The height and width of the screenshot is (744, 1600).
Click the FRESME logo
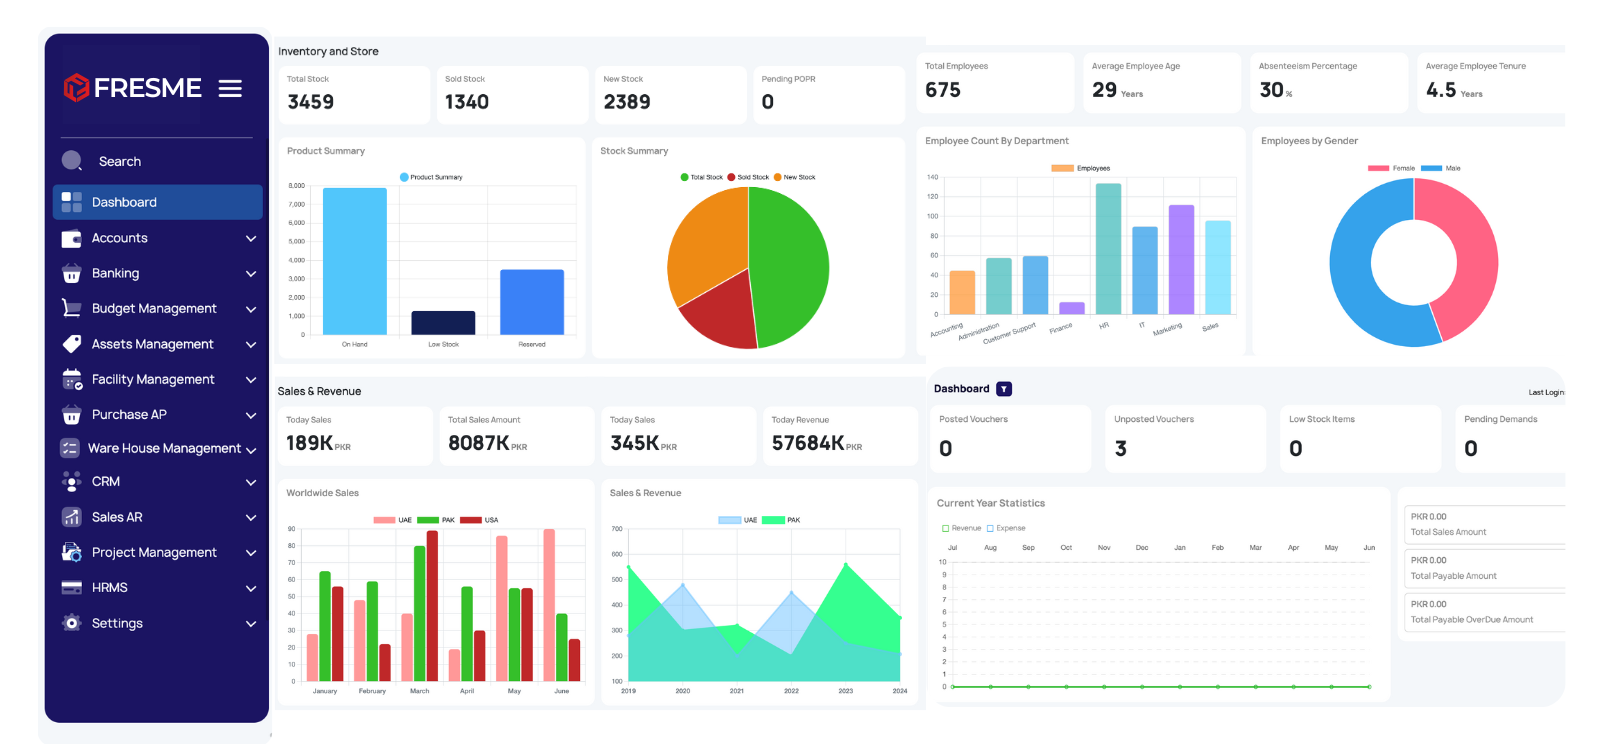click(132, 88)
